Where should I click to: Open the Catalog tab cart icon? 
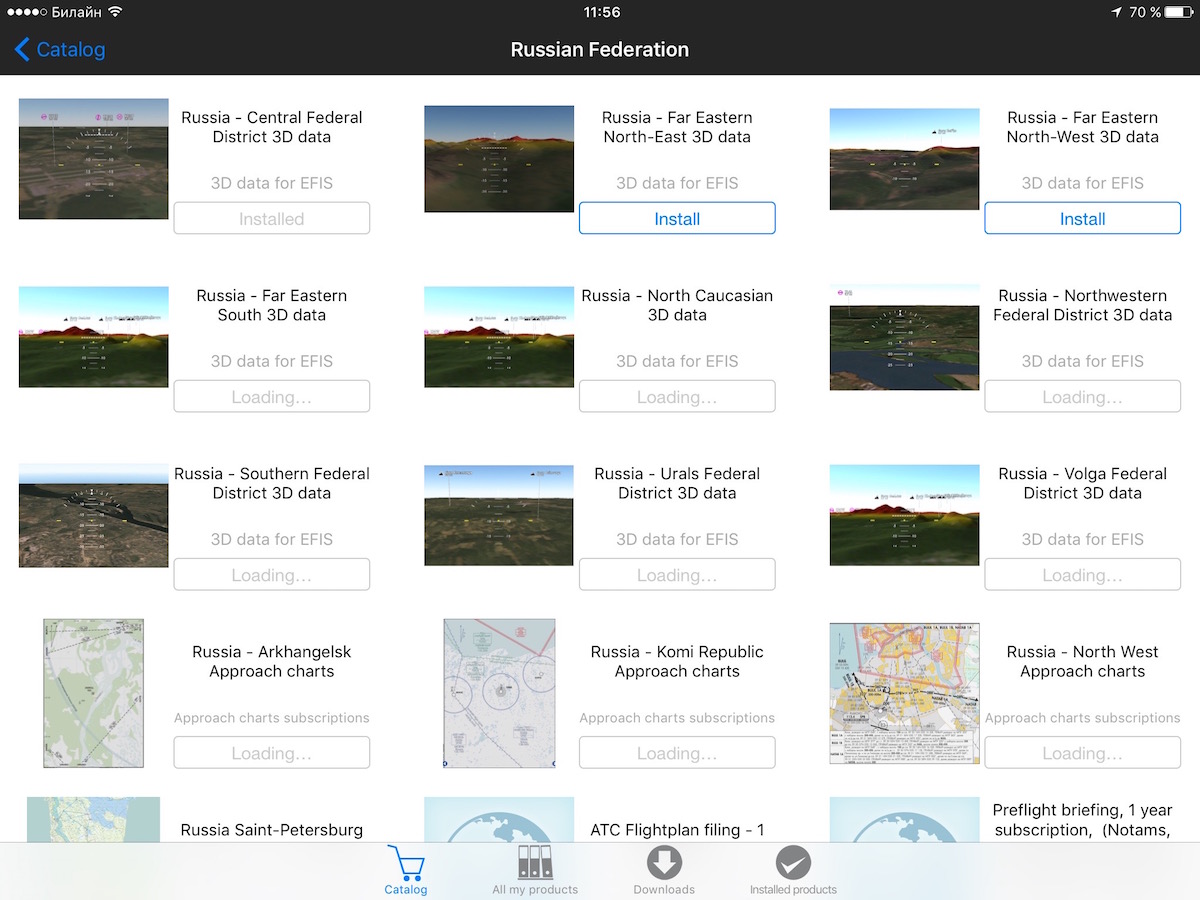(x=406, y=864)
